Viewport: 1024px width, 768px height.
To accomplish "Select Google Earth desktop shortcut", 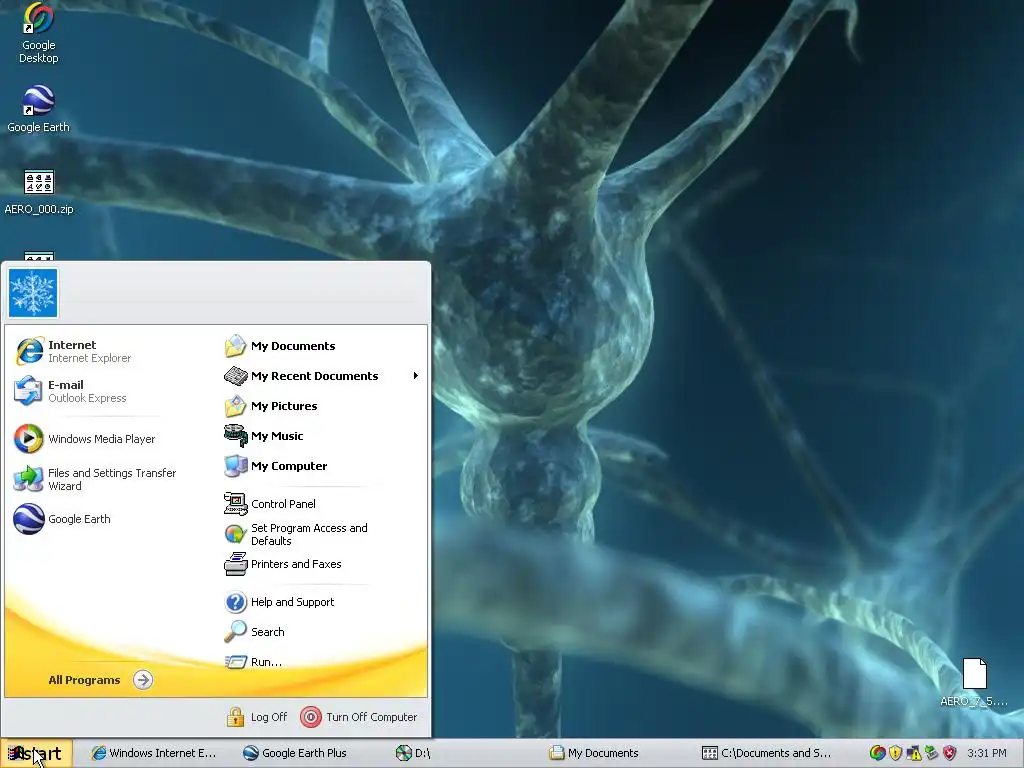I will 39,109.
